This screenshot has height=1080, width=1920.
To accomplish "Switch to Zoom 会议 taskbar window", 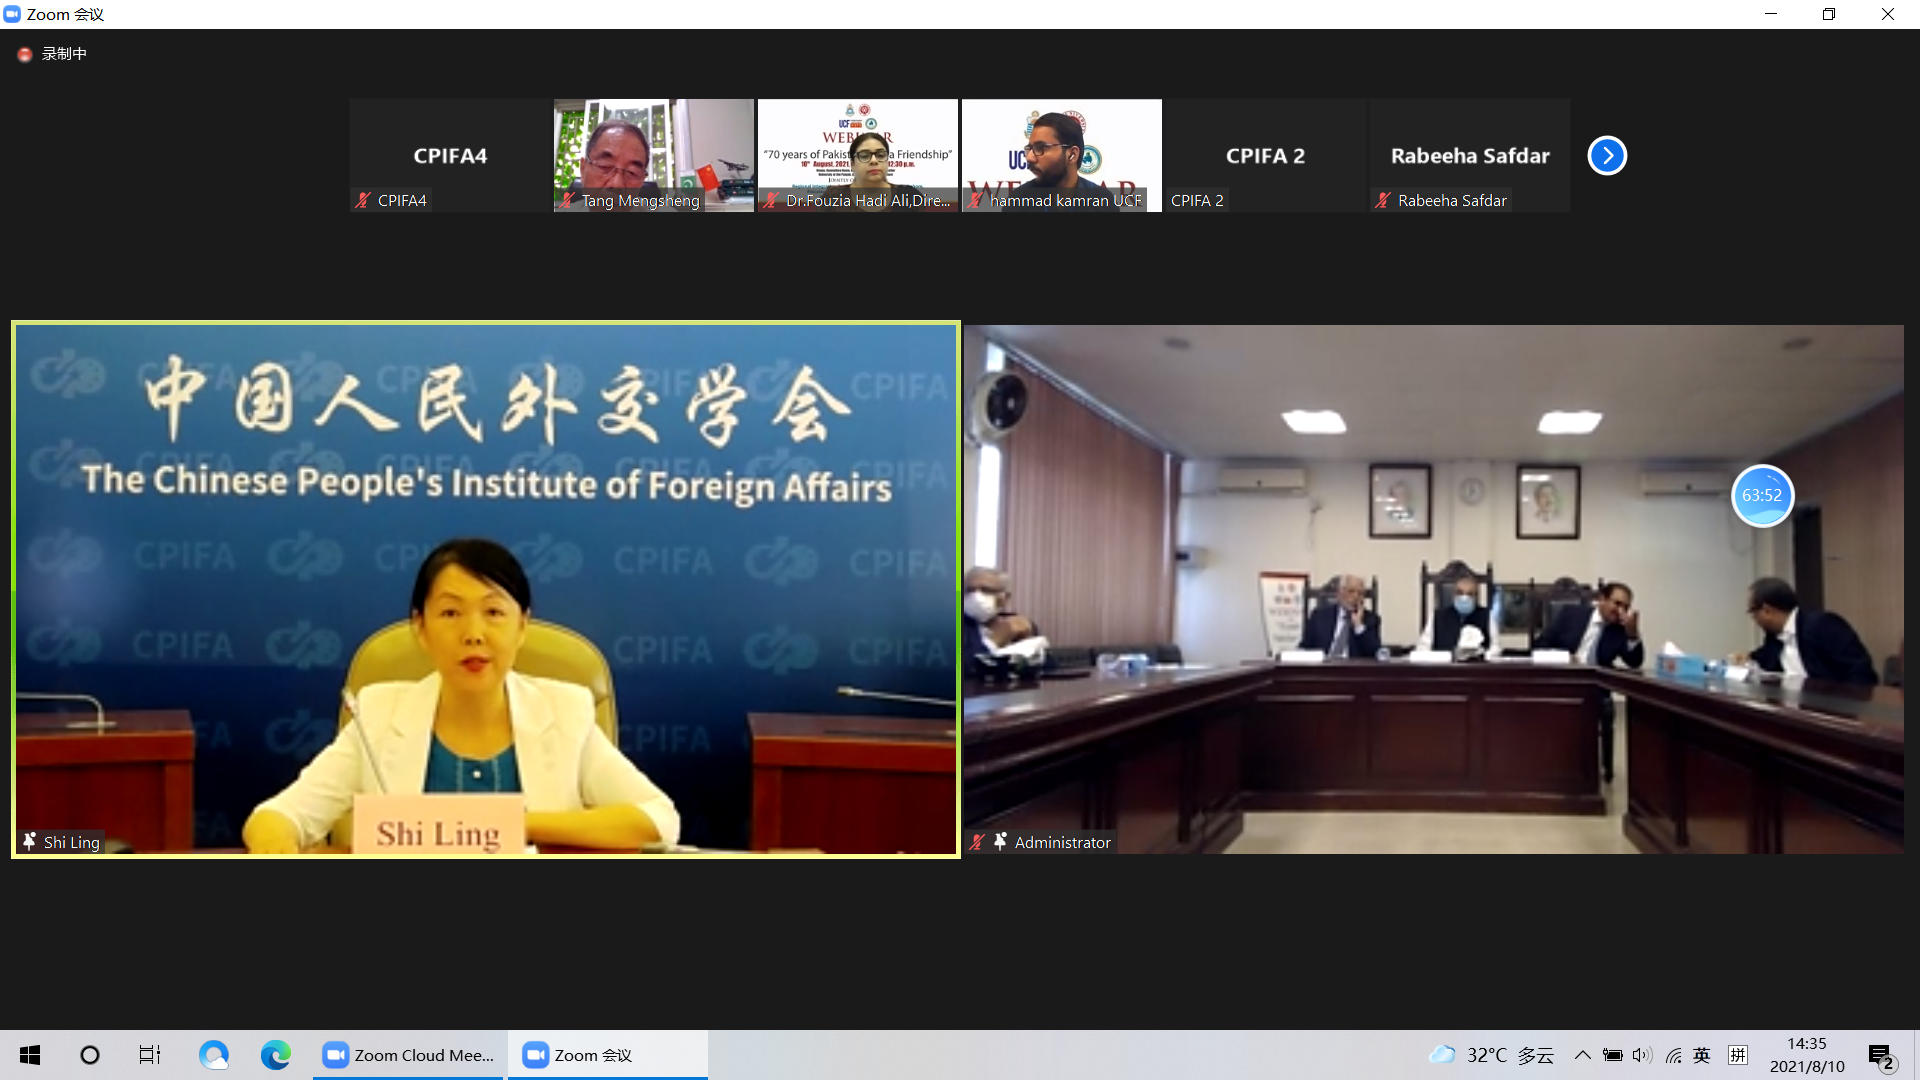I will 607,1055.
